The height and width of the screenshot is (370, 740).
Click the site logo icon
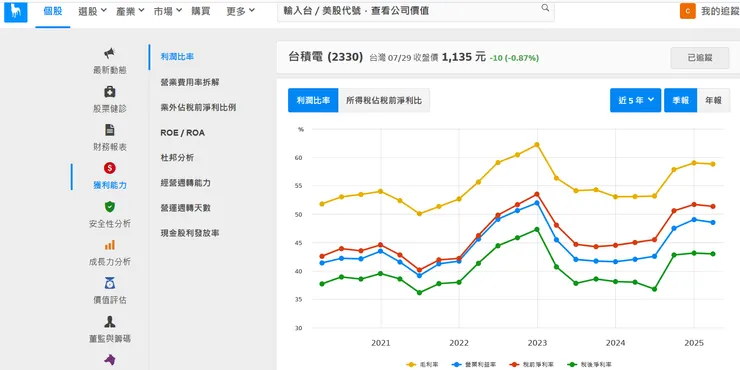pyautogui.click(x=16, y=11)
